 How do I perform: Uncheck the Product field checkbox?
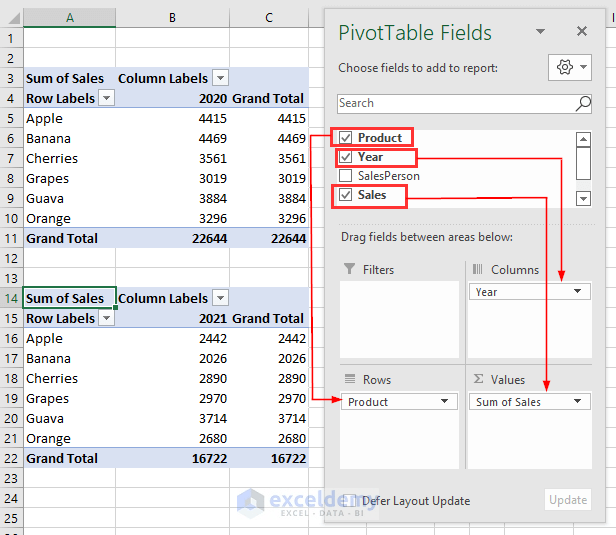click(346, 137)
